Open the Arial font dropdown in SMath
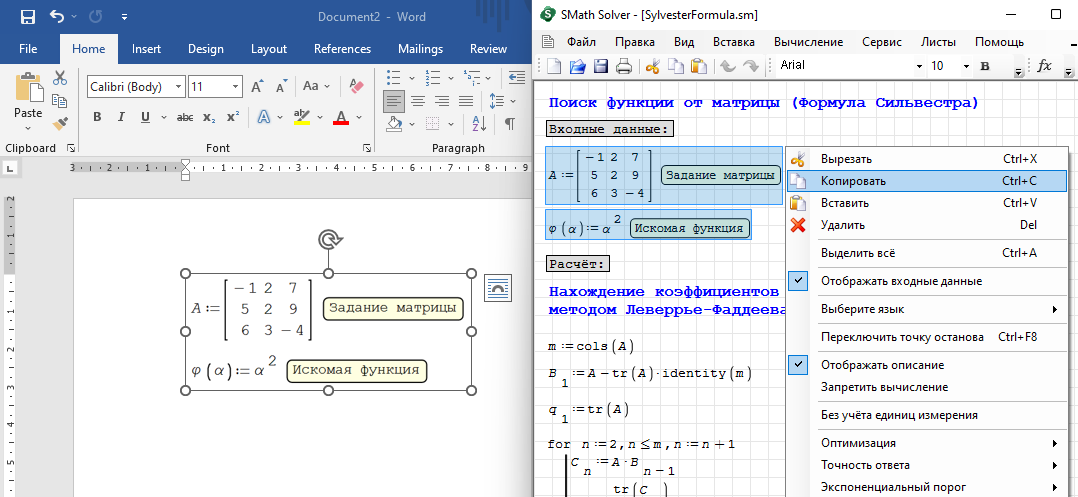Viewport: 1078px width, 497px height. (919, 66)
